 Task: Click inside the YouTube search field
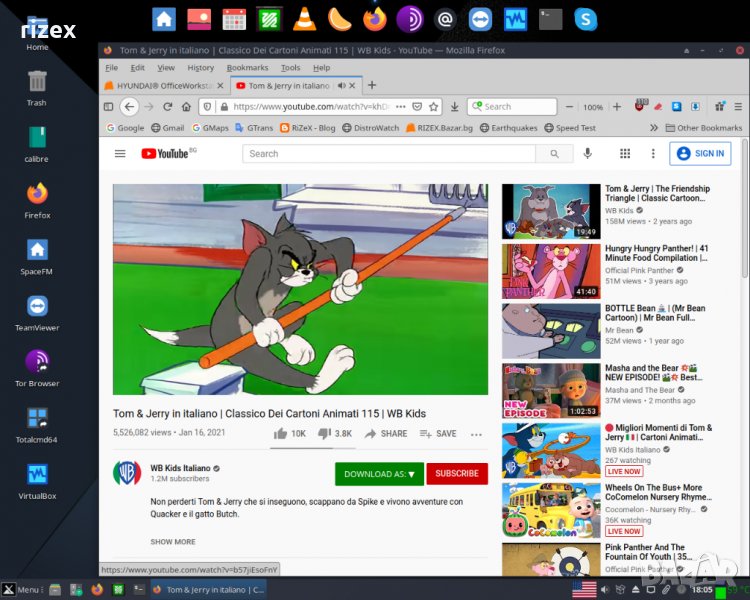(x=390, y=154)
